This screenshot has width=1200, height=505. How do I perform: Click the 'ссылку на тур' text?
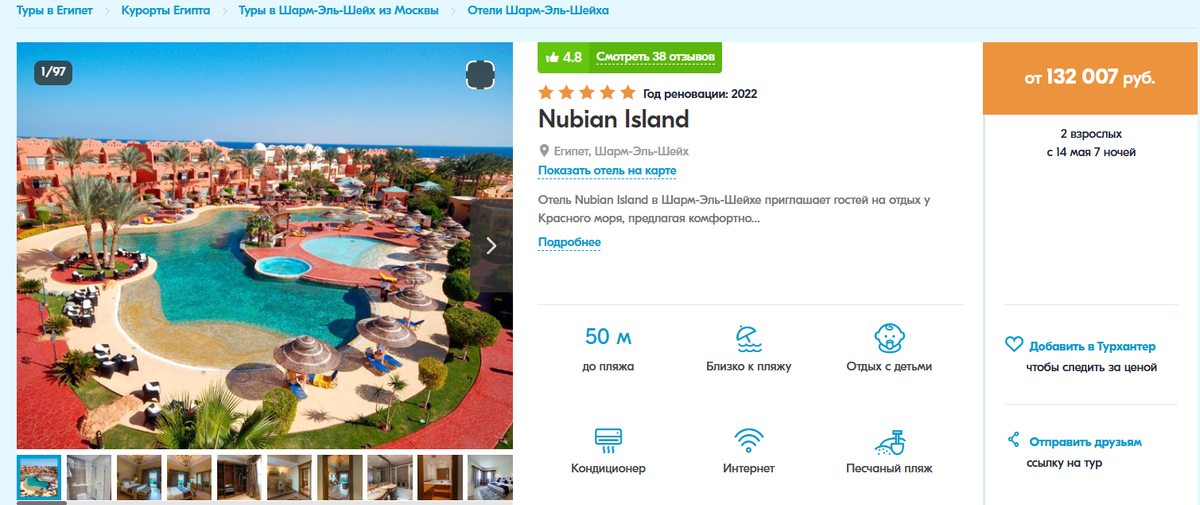pos(1064,464)
